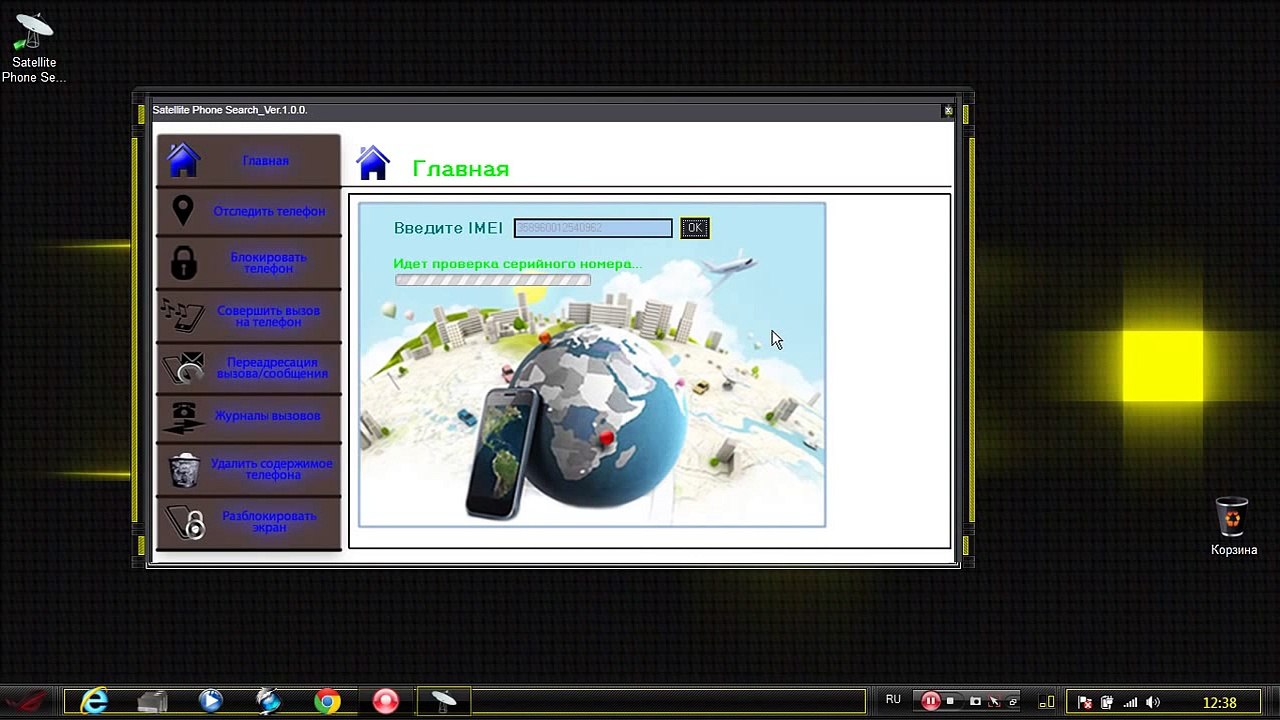Screen dimensions: 1280x720
Task: Open the red record app on taskbar
Action: (x=385, y=701)
